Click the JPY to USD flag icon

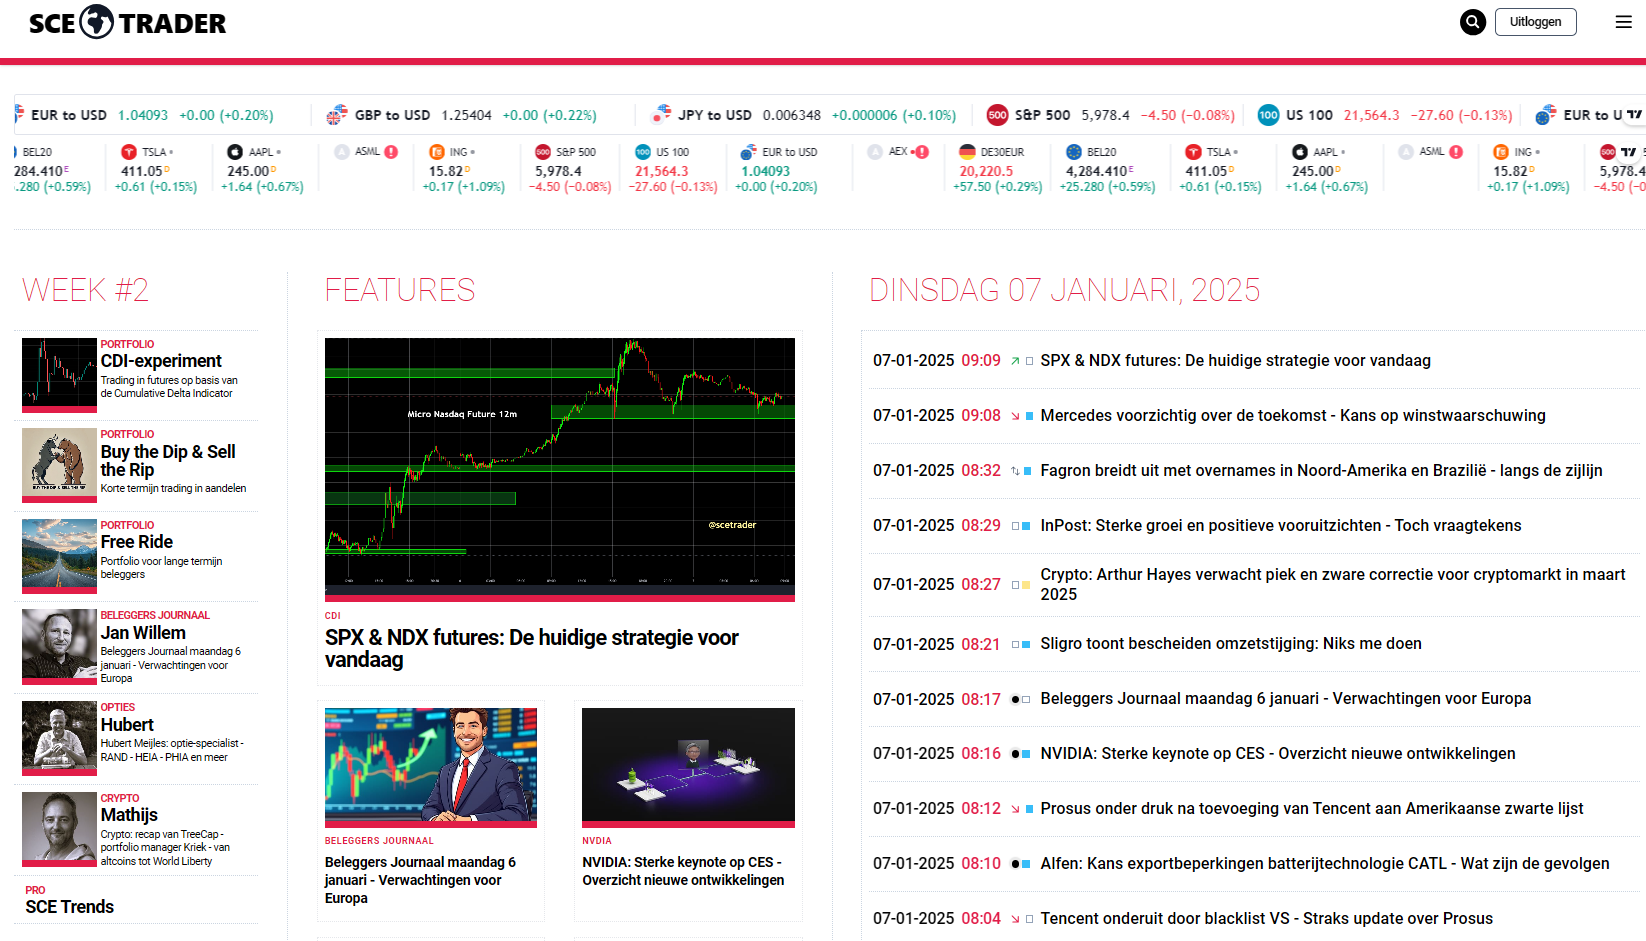(x=661, y=115)
